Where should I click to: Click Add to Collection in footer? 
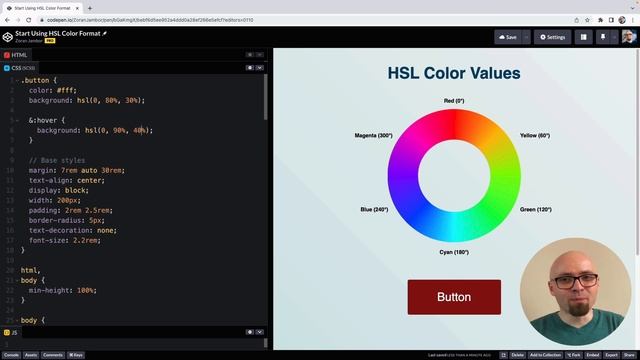[x=545, y=355]
